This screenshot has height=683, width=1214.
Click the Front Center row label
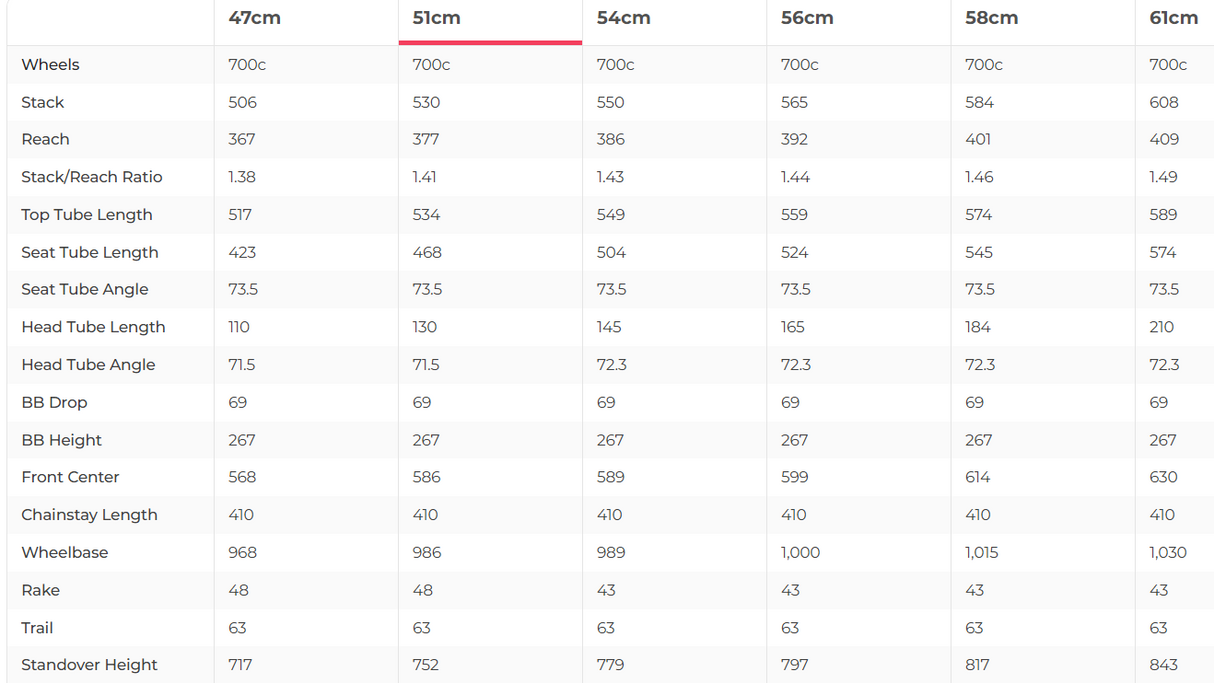tap(70, 477)
